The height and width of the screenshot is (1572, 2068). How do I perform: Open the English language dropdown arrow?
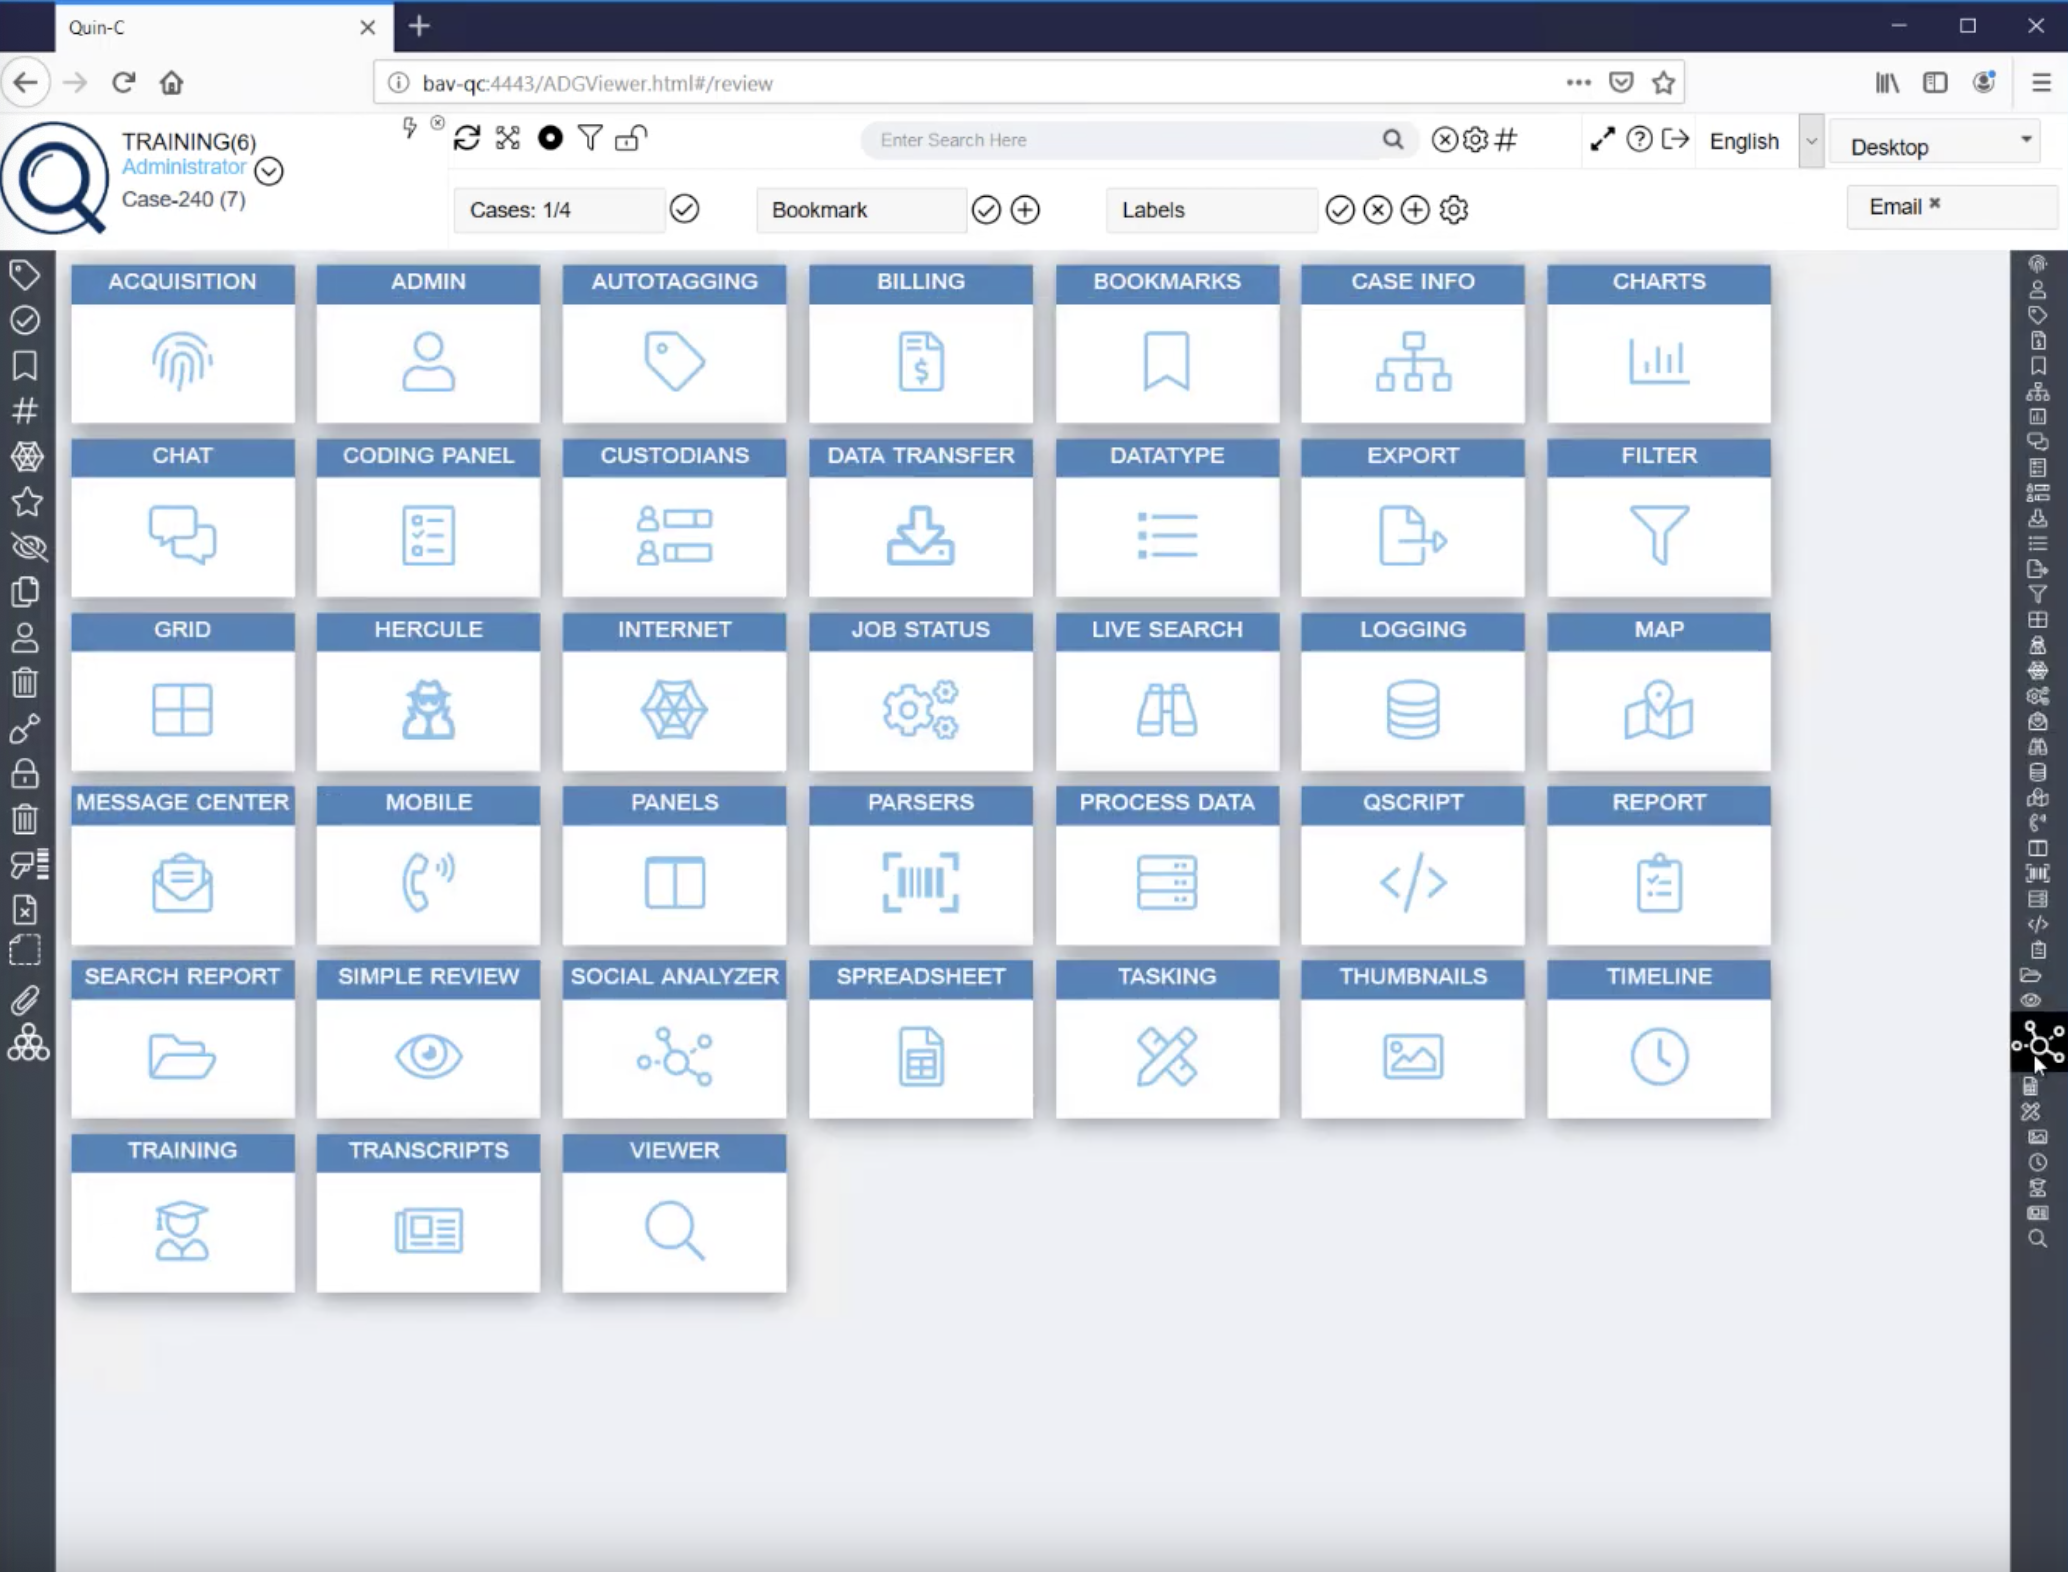[x=1811, y=141]
